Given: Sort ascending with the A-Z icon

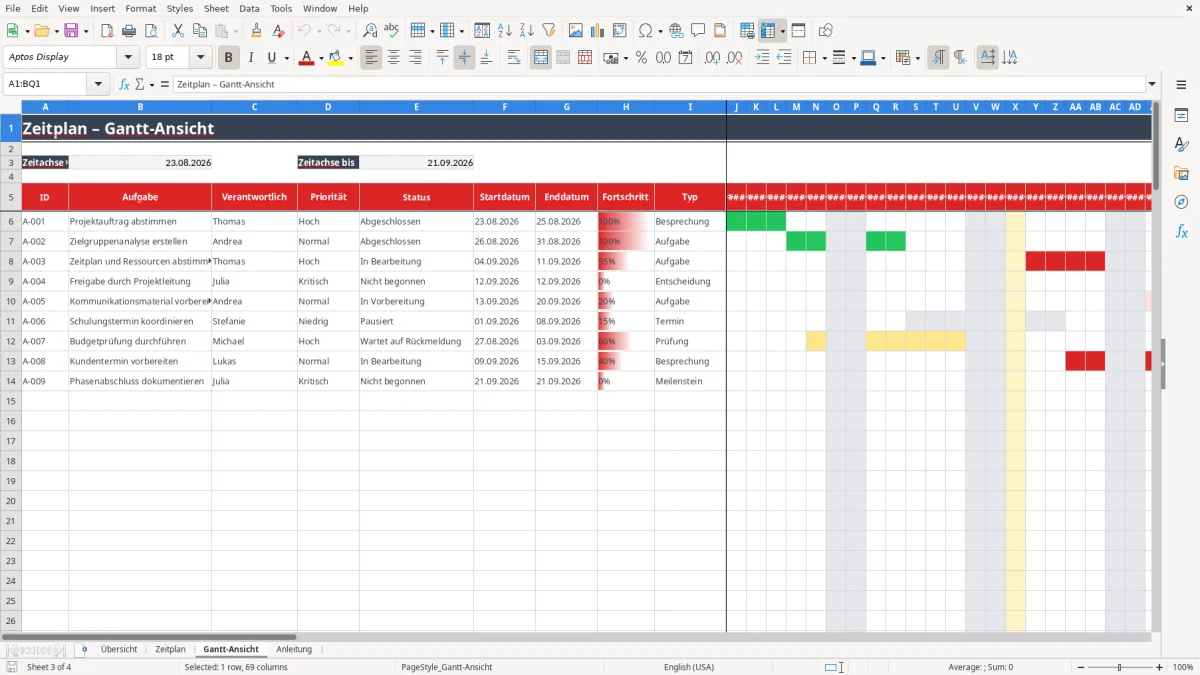Looking at the screenshot, I should click(505, 31).
